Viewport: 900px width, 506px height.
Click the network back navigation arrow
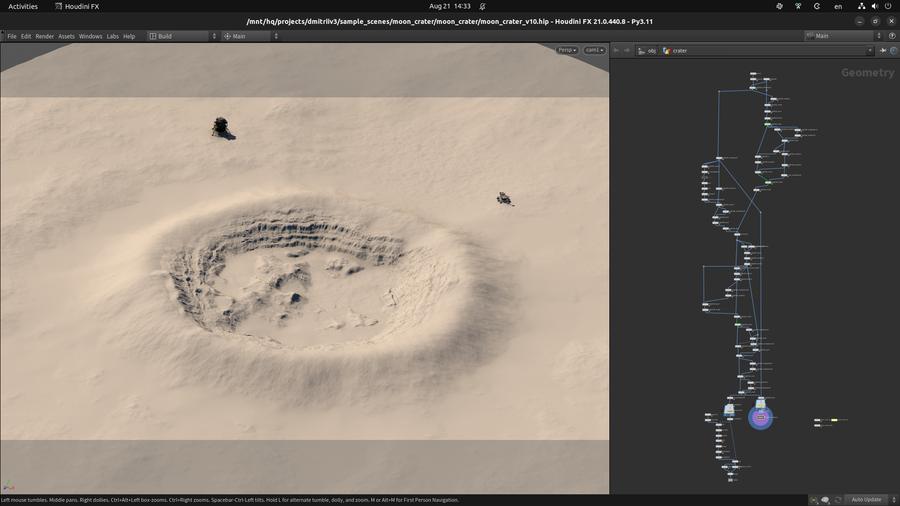(617, 50)
